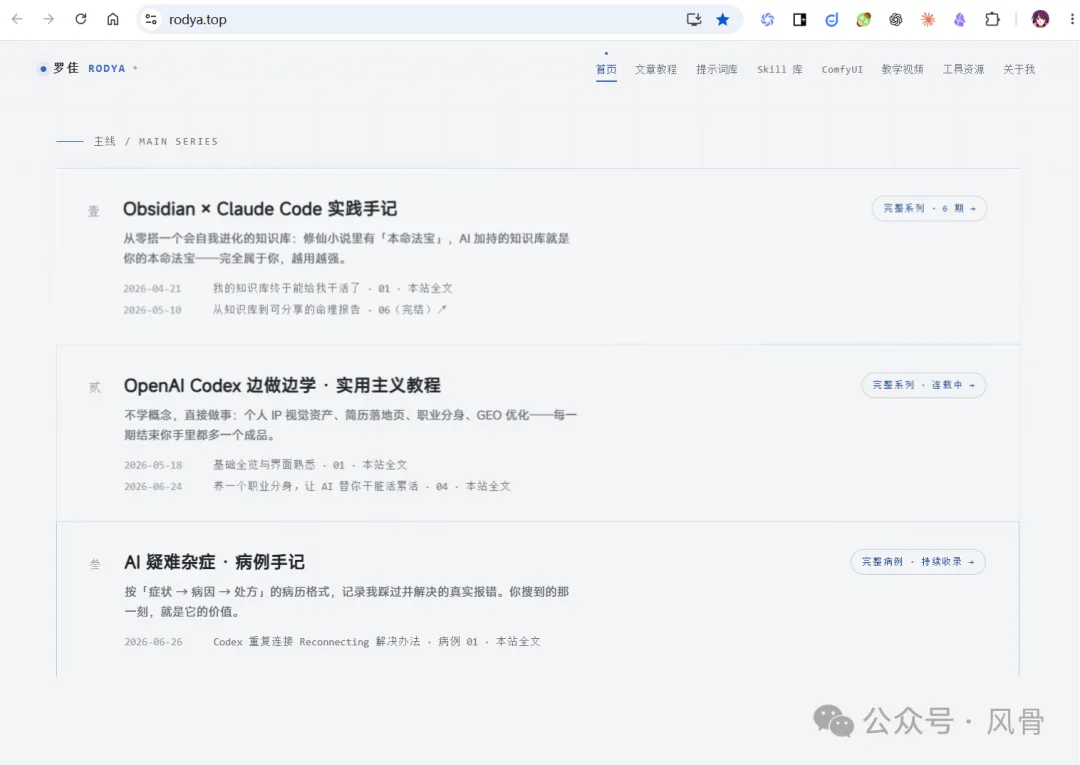The image size is (1080, 765).
Task: Reload the rodya.top page
Action: tap(81, 19)
